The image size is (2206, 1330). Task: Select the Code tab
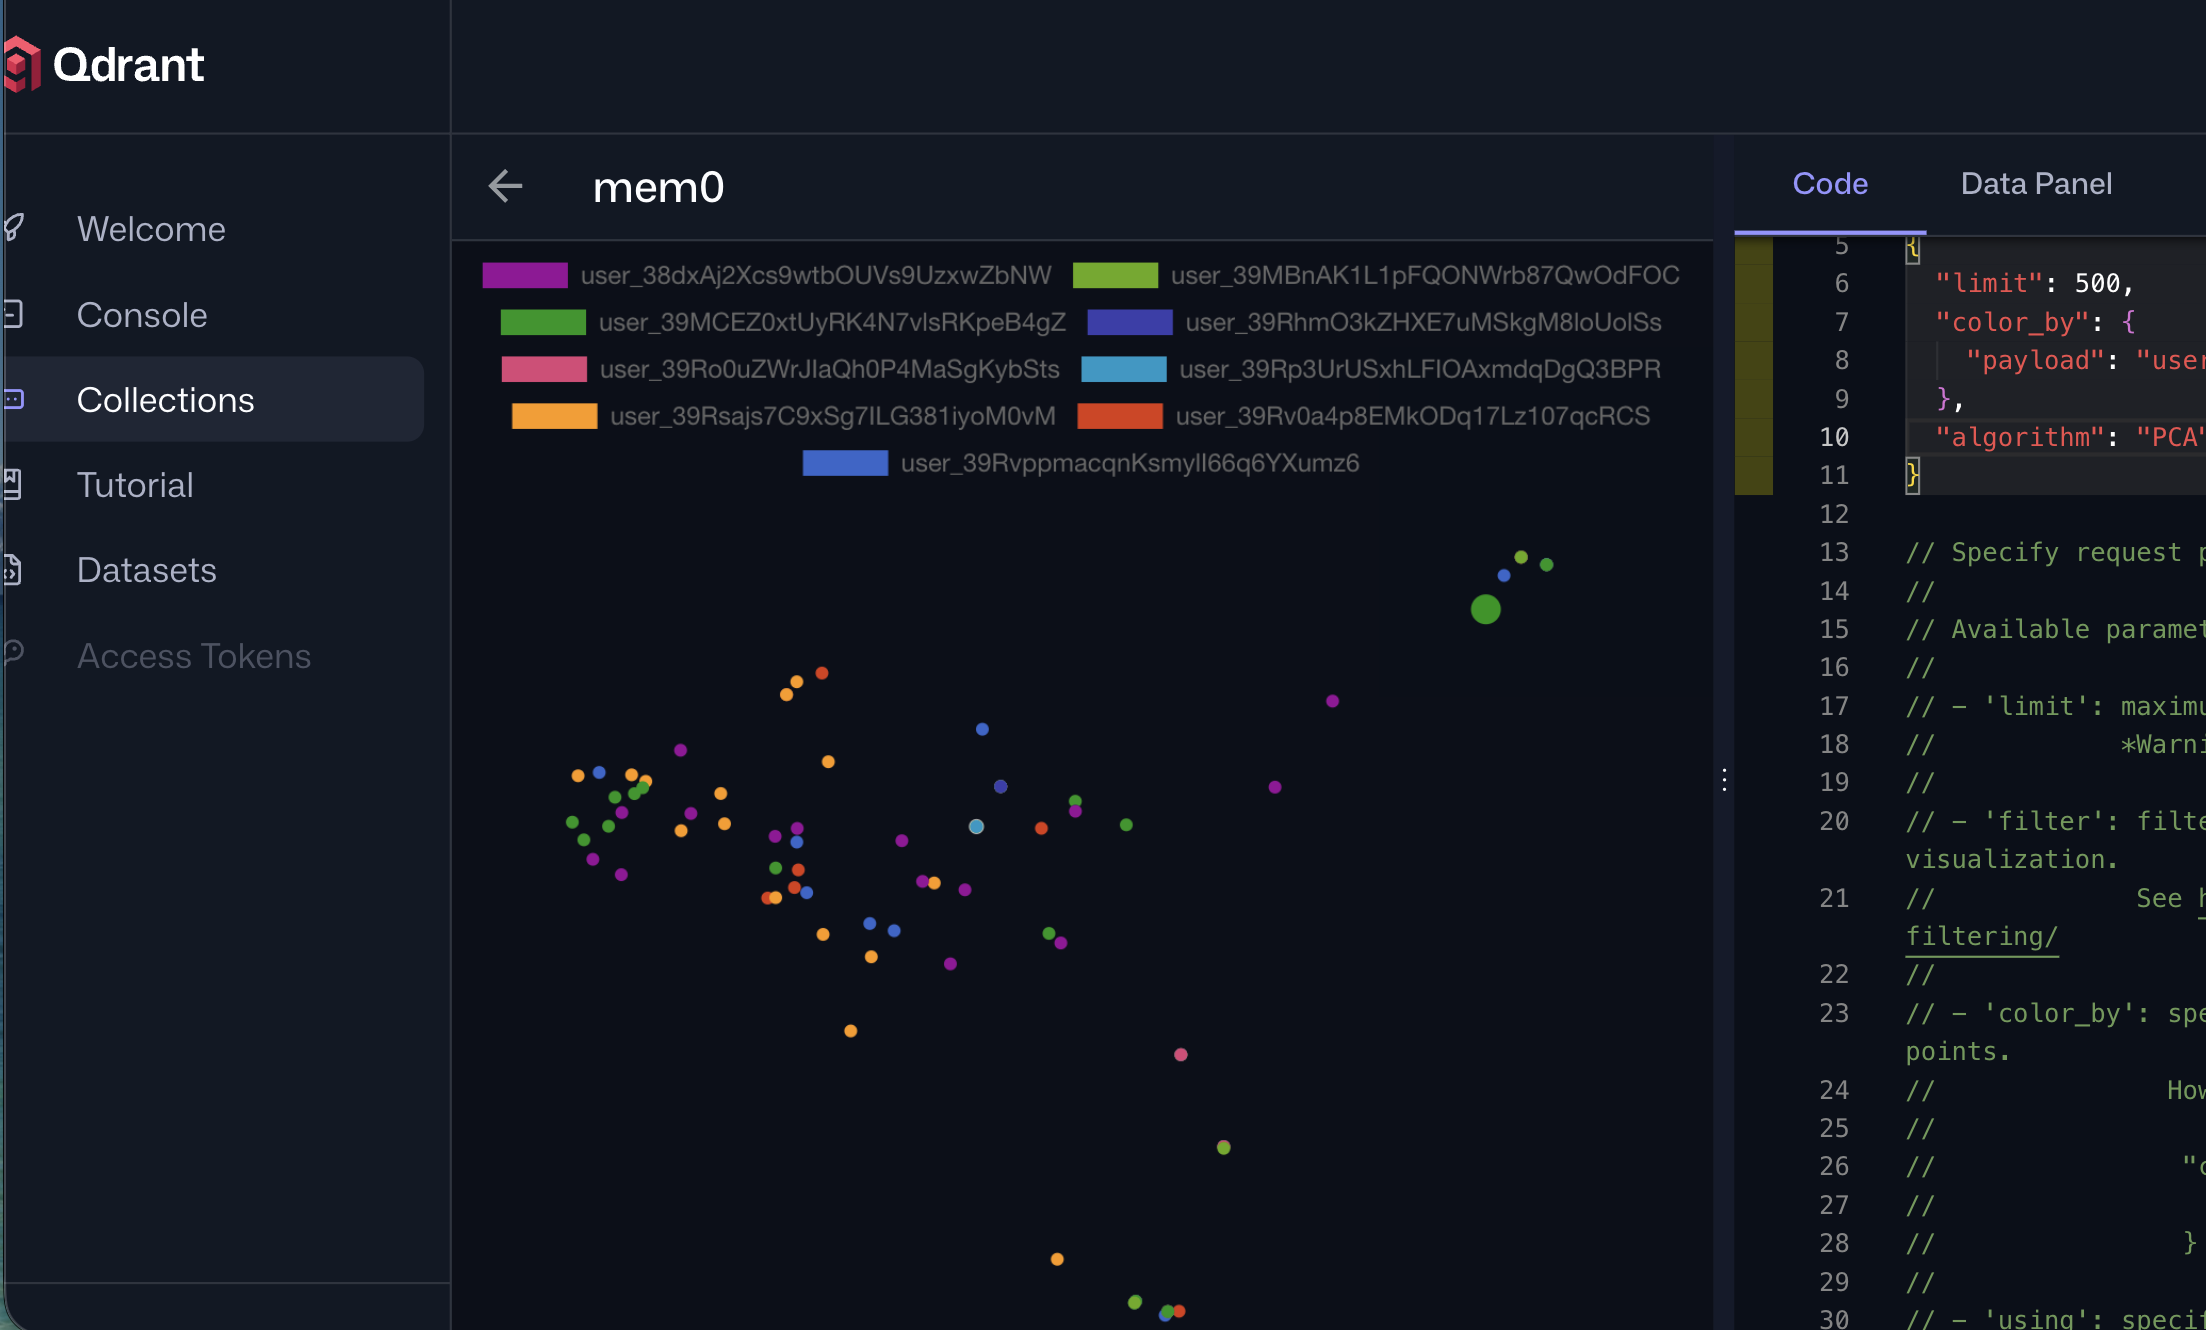(x=1829, y=184)
